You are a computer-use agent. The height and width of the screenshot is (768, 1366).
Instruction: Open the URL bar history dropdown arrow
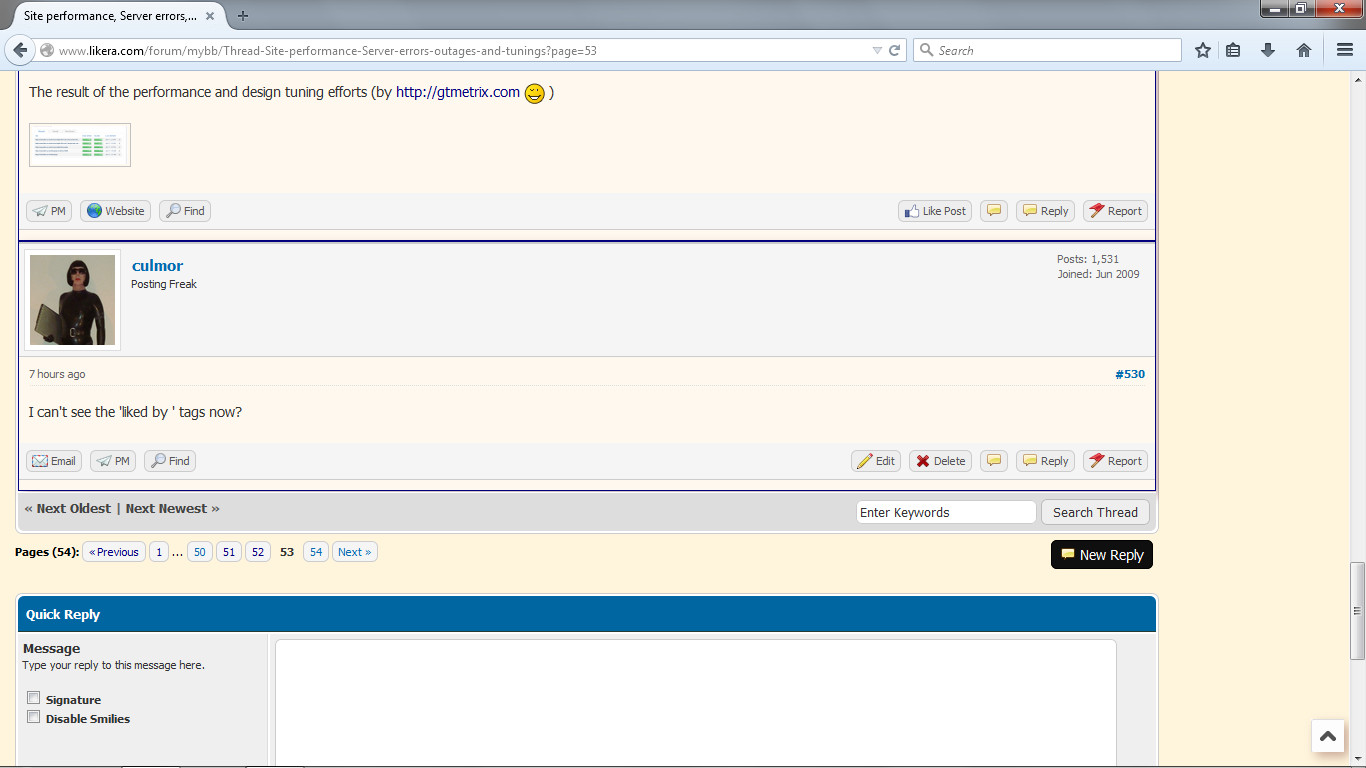click(x=877, y=50)
